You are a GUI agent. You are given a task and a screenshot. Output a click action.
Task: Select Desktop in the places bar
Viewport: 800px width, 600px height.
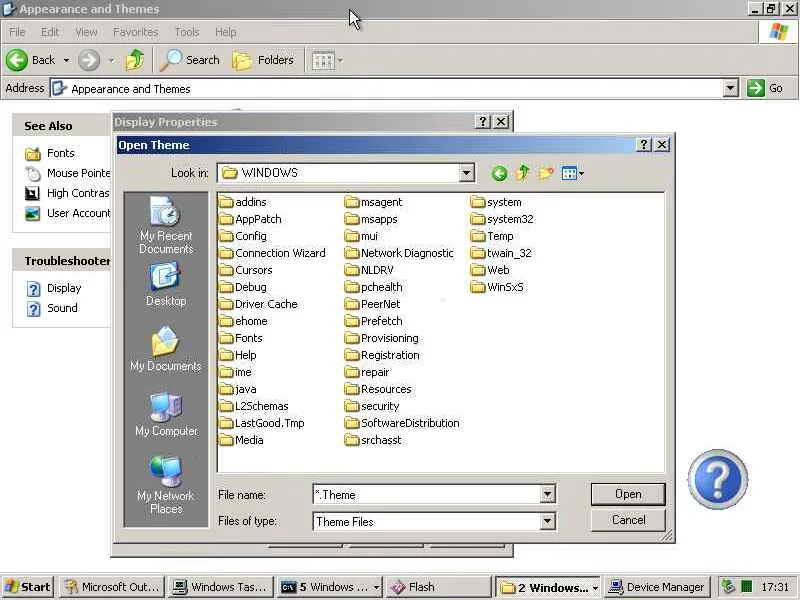point(166,284)
